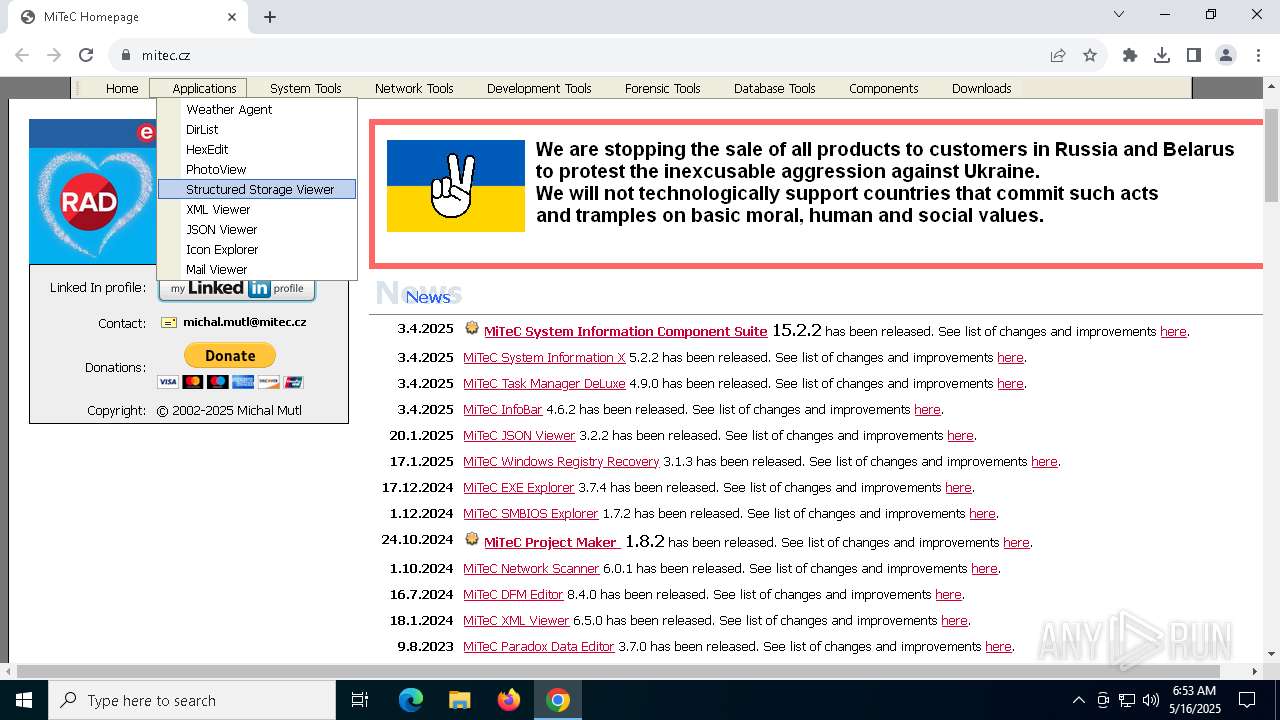This screenshot has width=1280, height=720.
Task: Open Chrome three-dot menu
Action: click(1258, 56)
